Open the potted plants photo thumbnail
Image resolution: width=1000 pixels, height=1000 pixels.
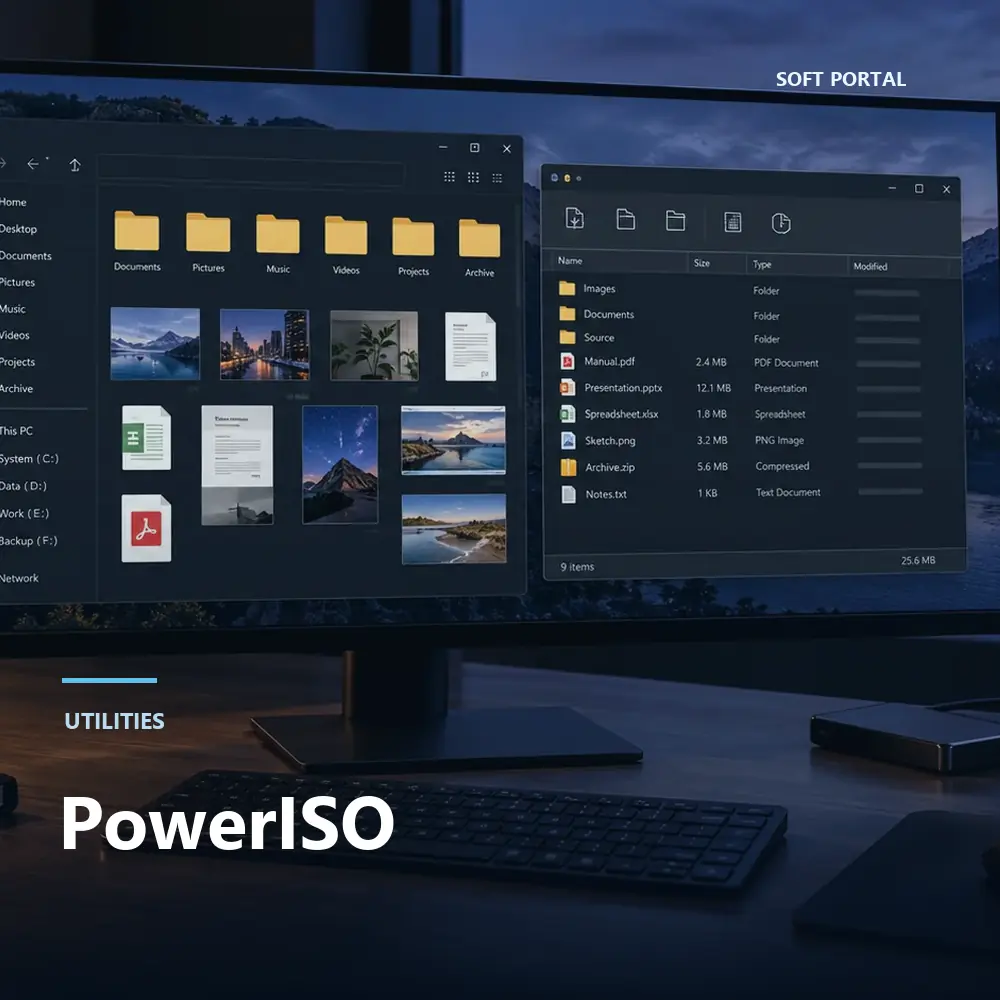click(374, 346)
